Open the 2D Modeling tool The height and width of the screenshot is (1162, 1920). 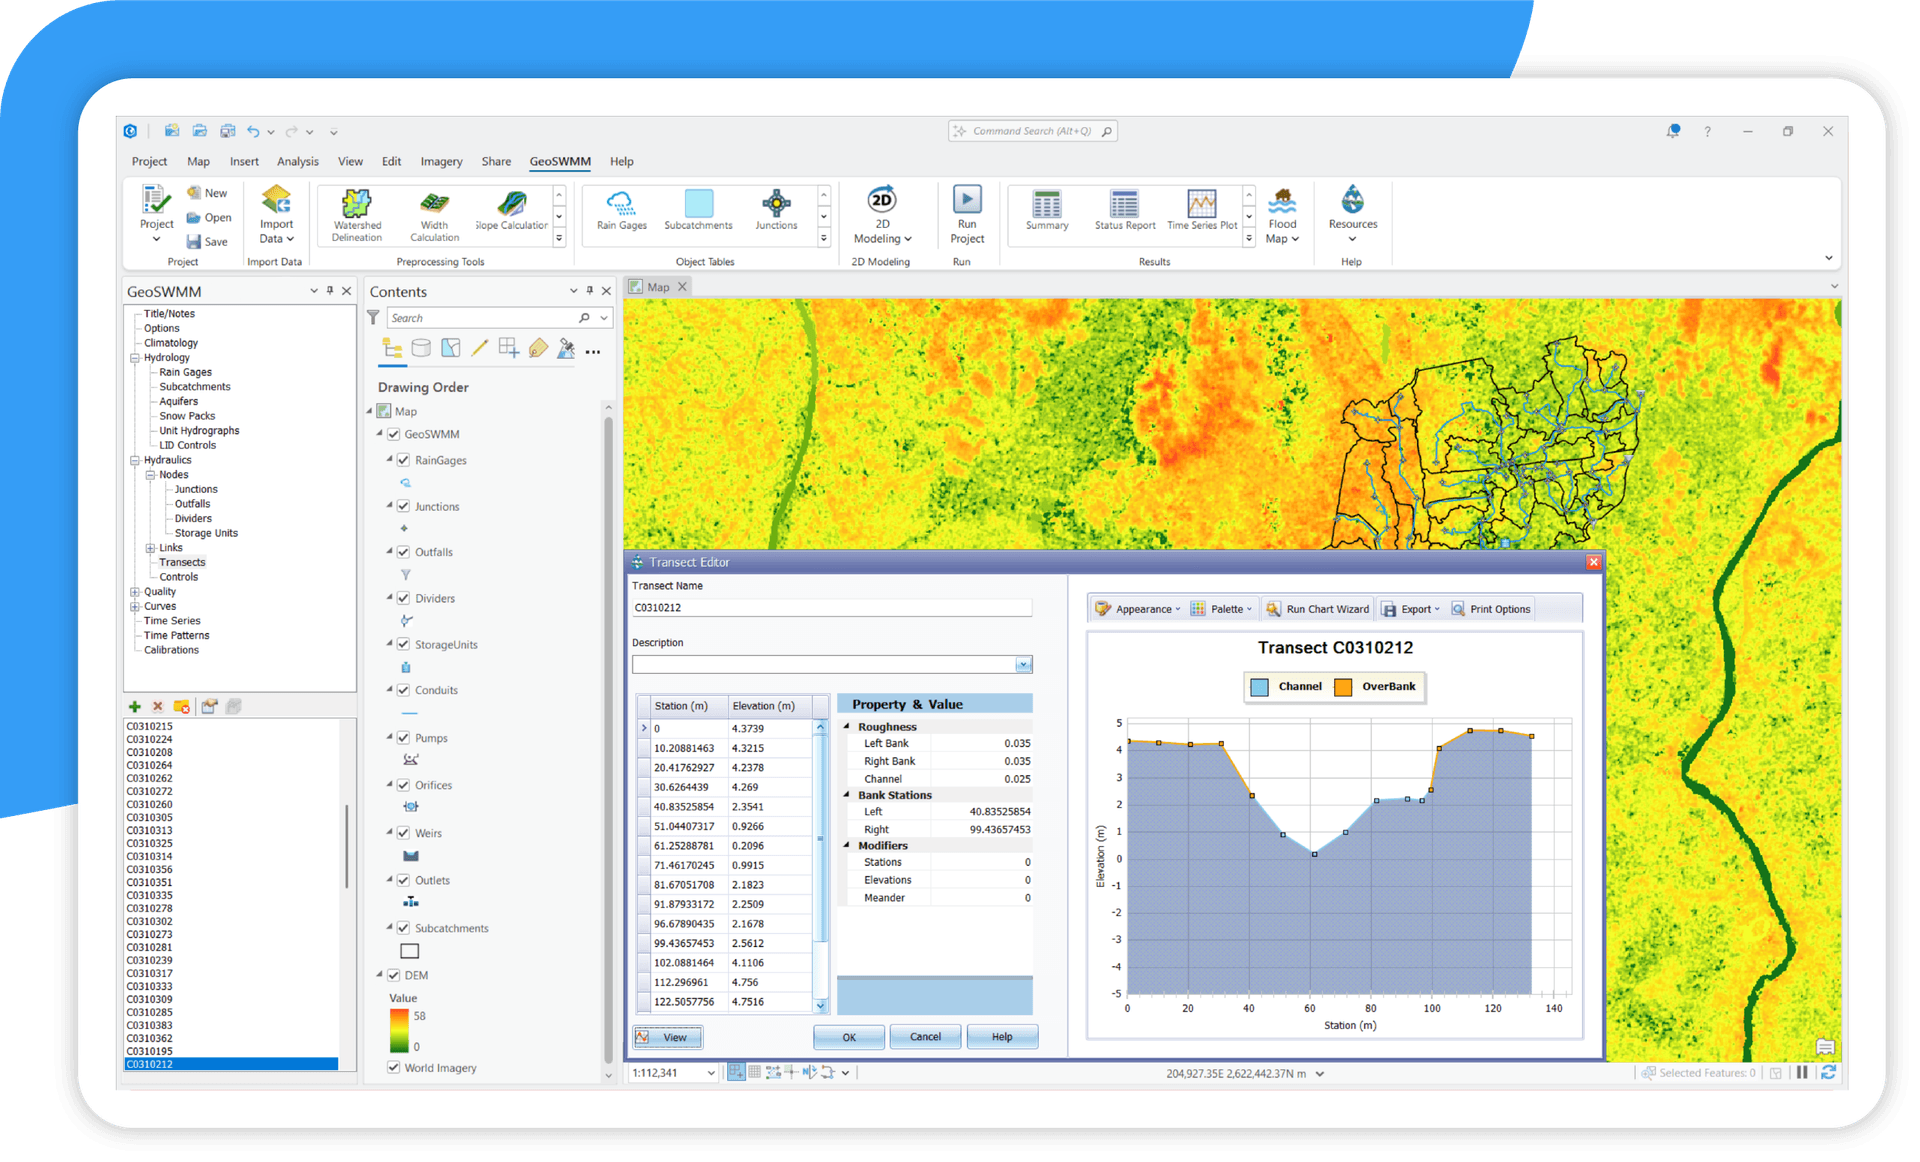click(x=882, y=212)
